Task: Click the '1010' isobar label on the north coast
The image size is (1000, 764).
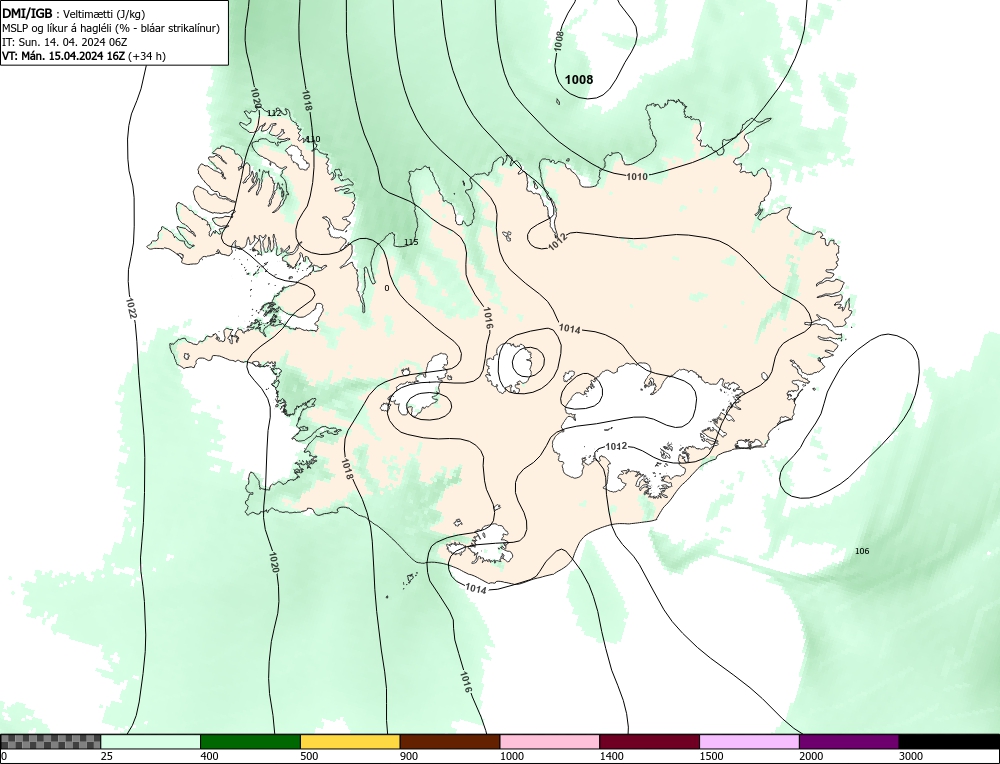Action: [636, 177]
